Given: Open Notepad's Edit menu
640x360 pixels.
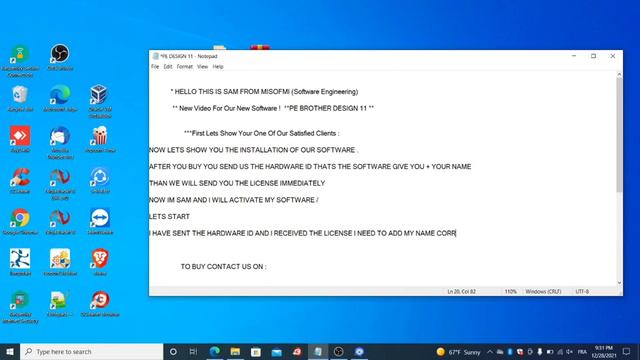Looking at the screenshot, I should (168, 67).
